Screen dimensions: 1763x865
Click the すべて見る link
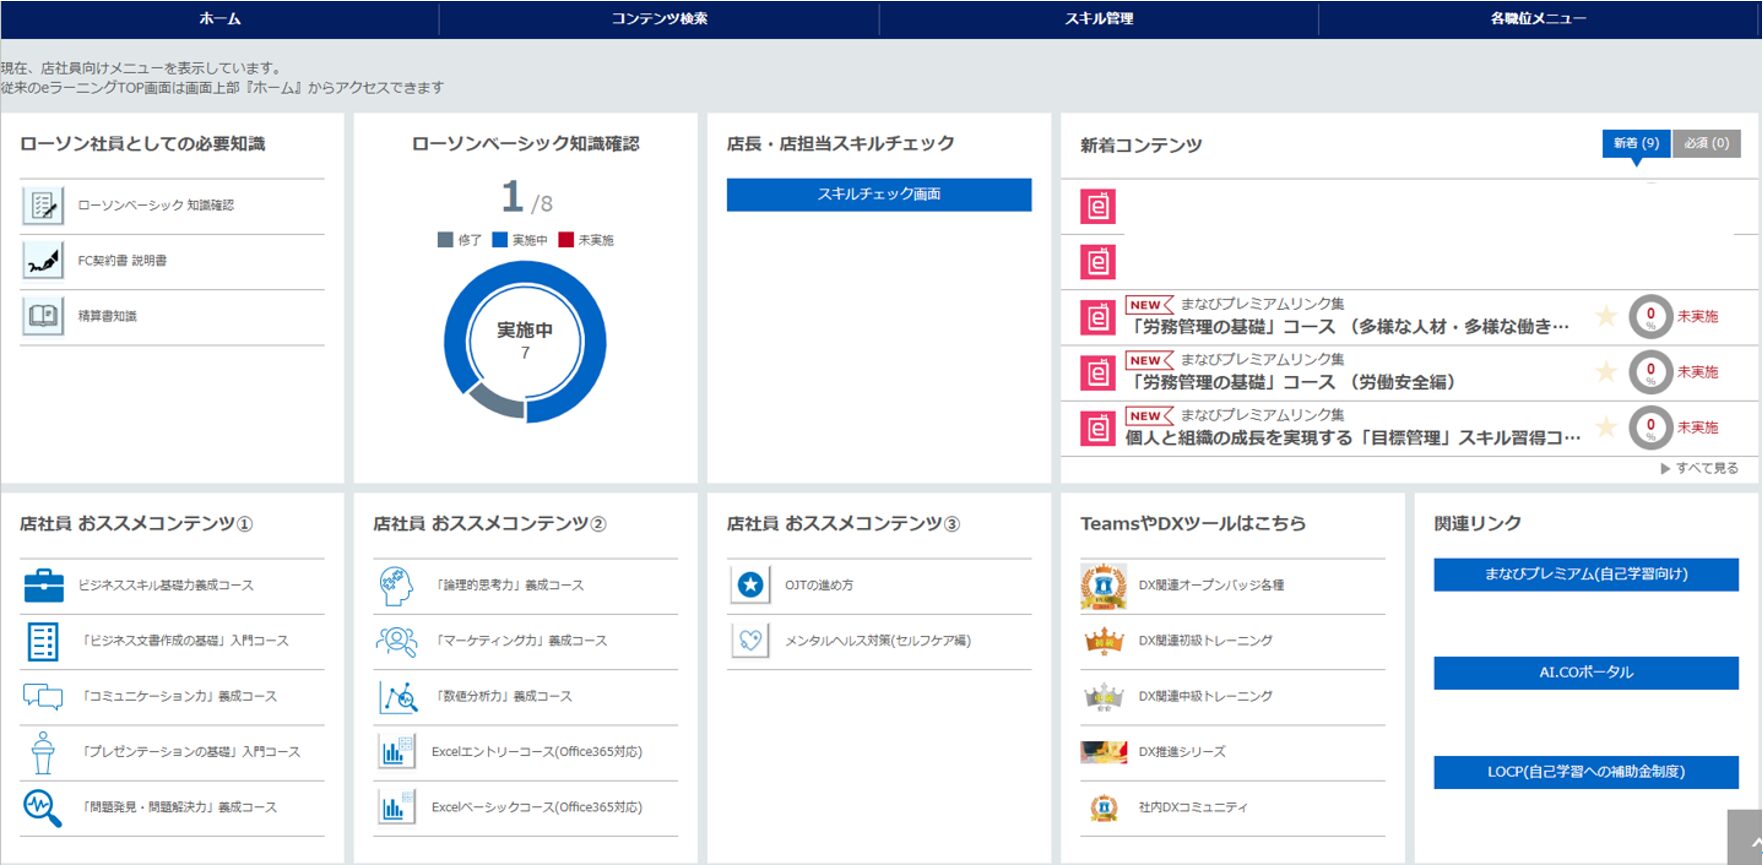(x=1699, y=468)
